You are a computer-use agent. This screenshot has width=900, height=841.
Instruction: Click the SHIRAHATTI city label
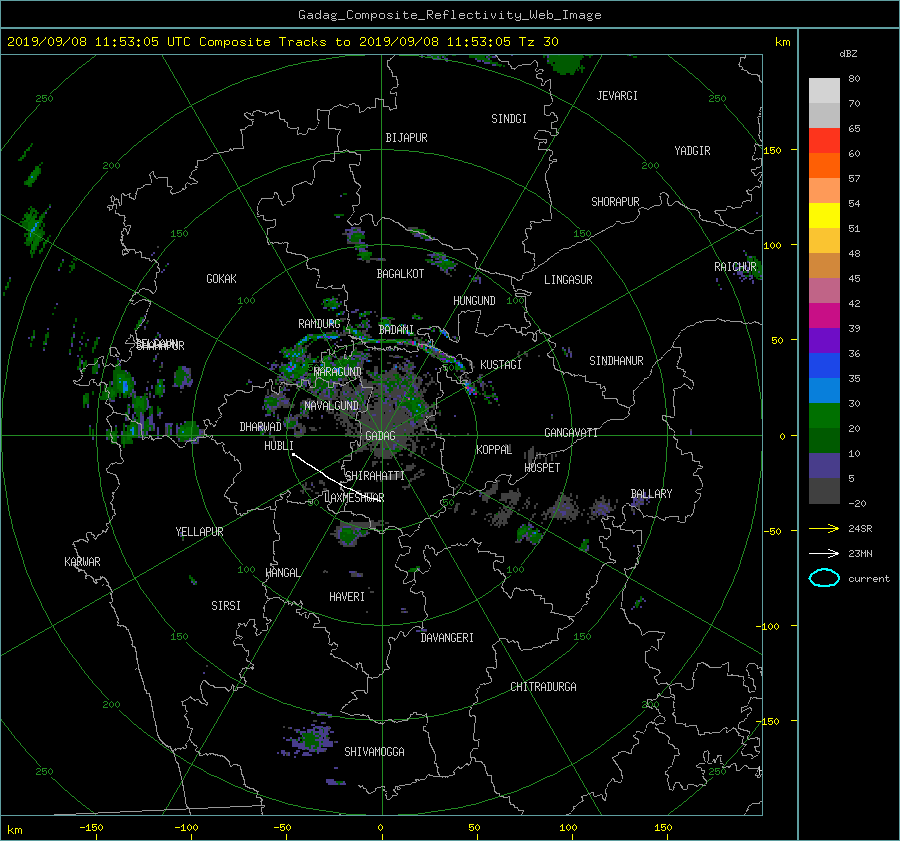pyautogui.click(x=375, y=476)
